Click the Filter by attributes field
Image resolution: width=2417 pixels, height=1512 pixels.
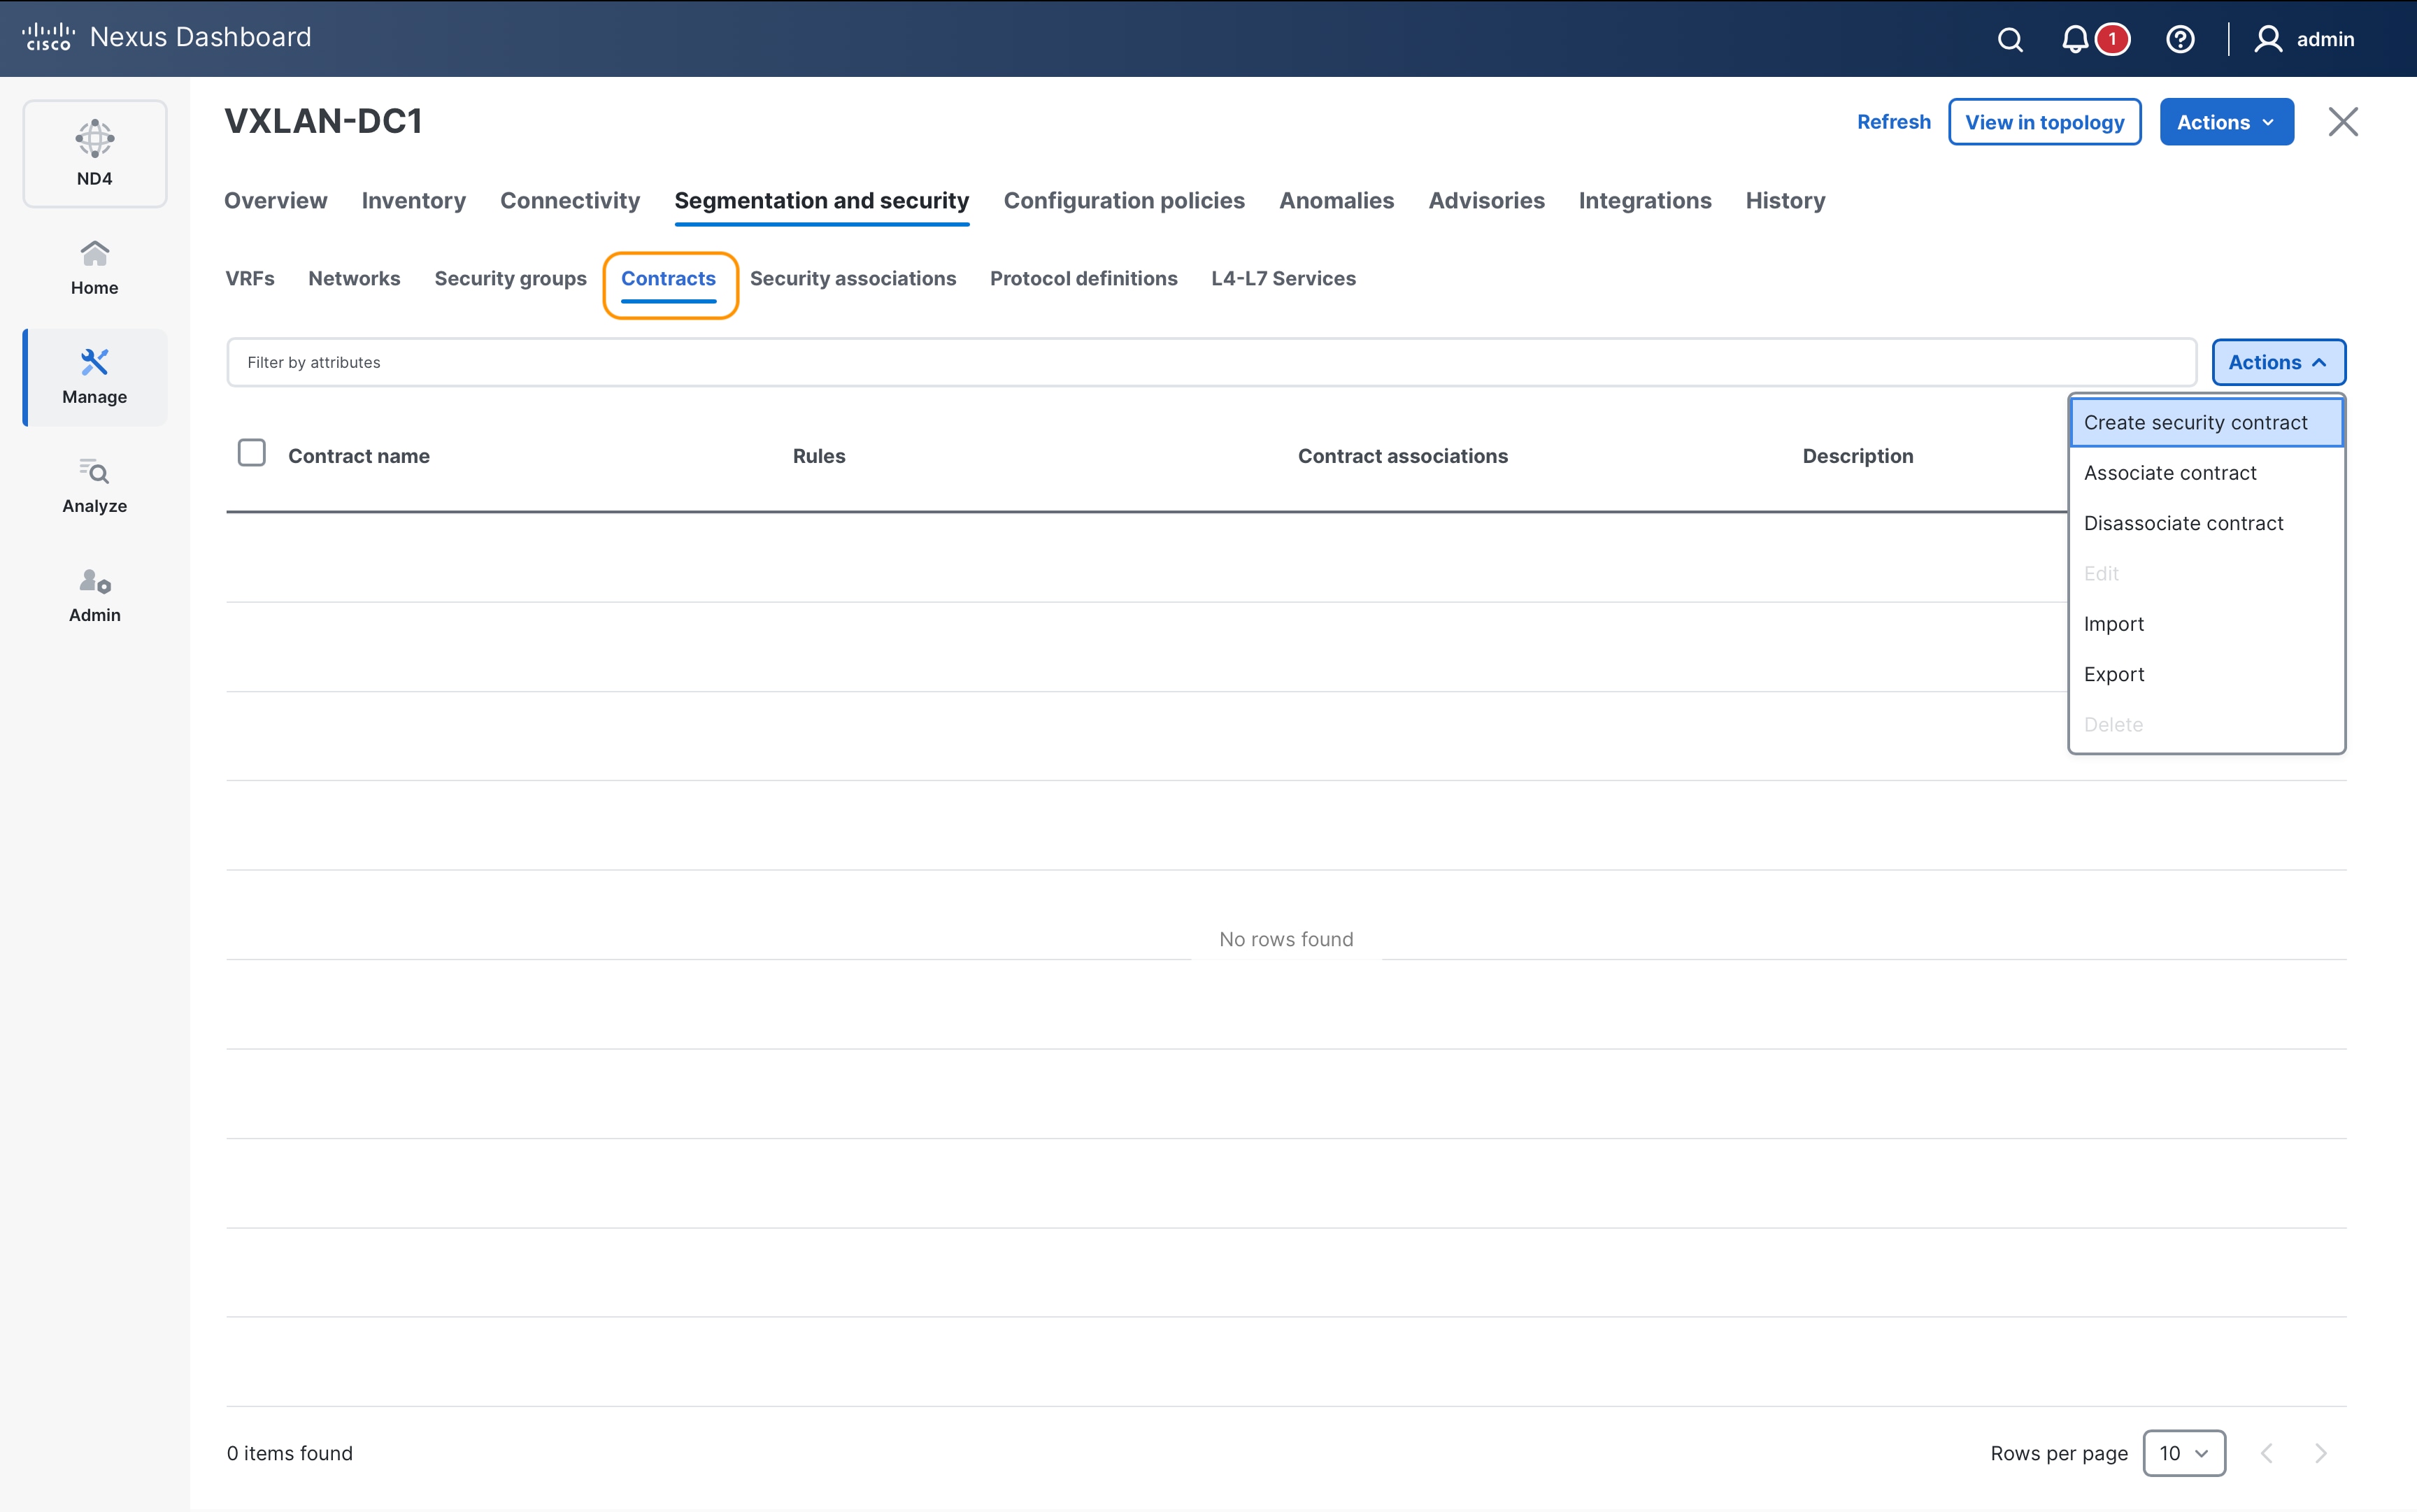[x=1211, y=362]
